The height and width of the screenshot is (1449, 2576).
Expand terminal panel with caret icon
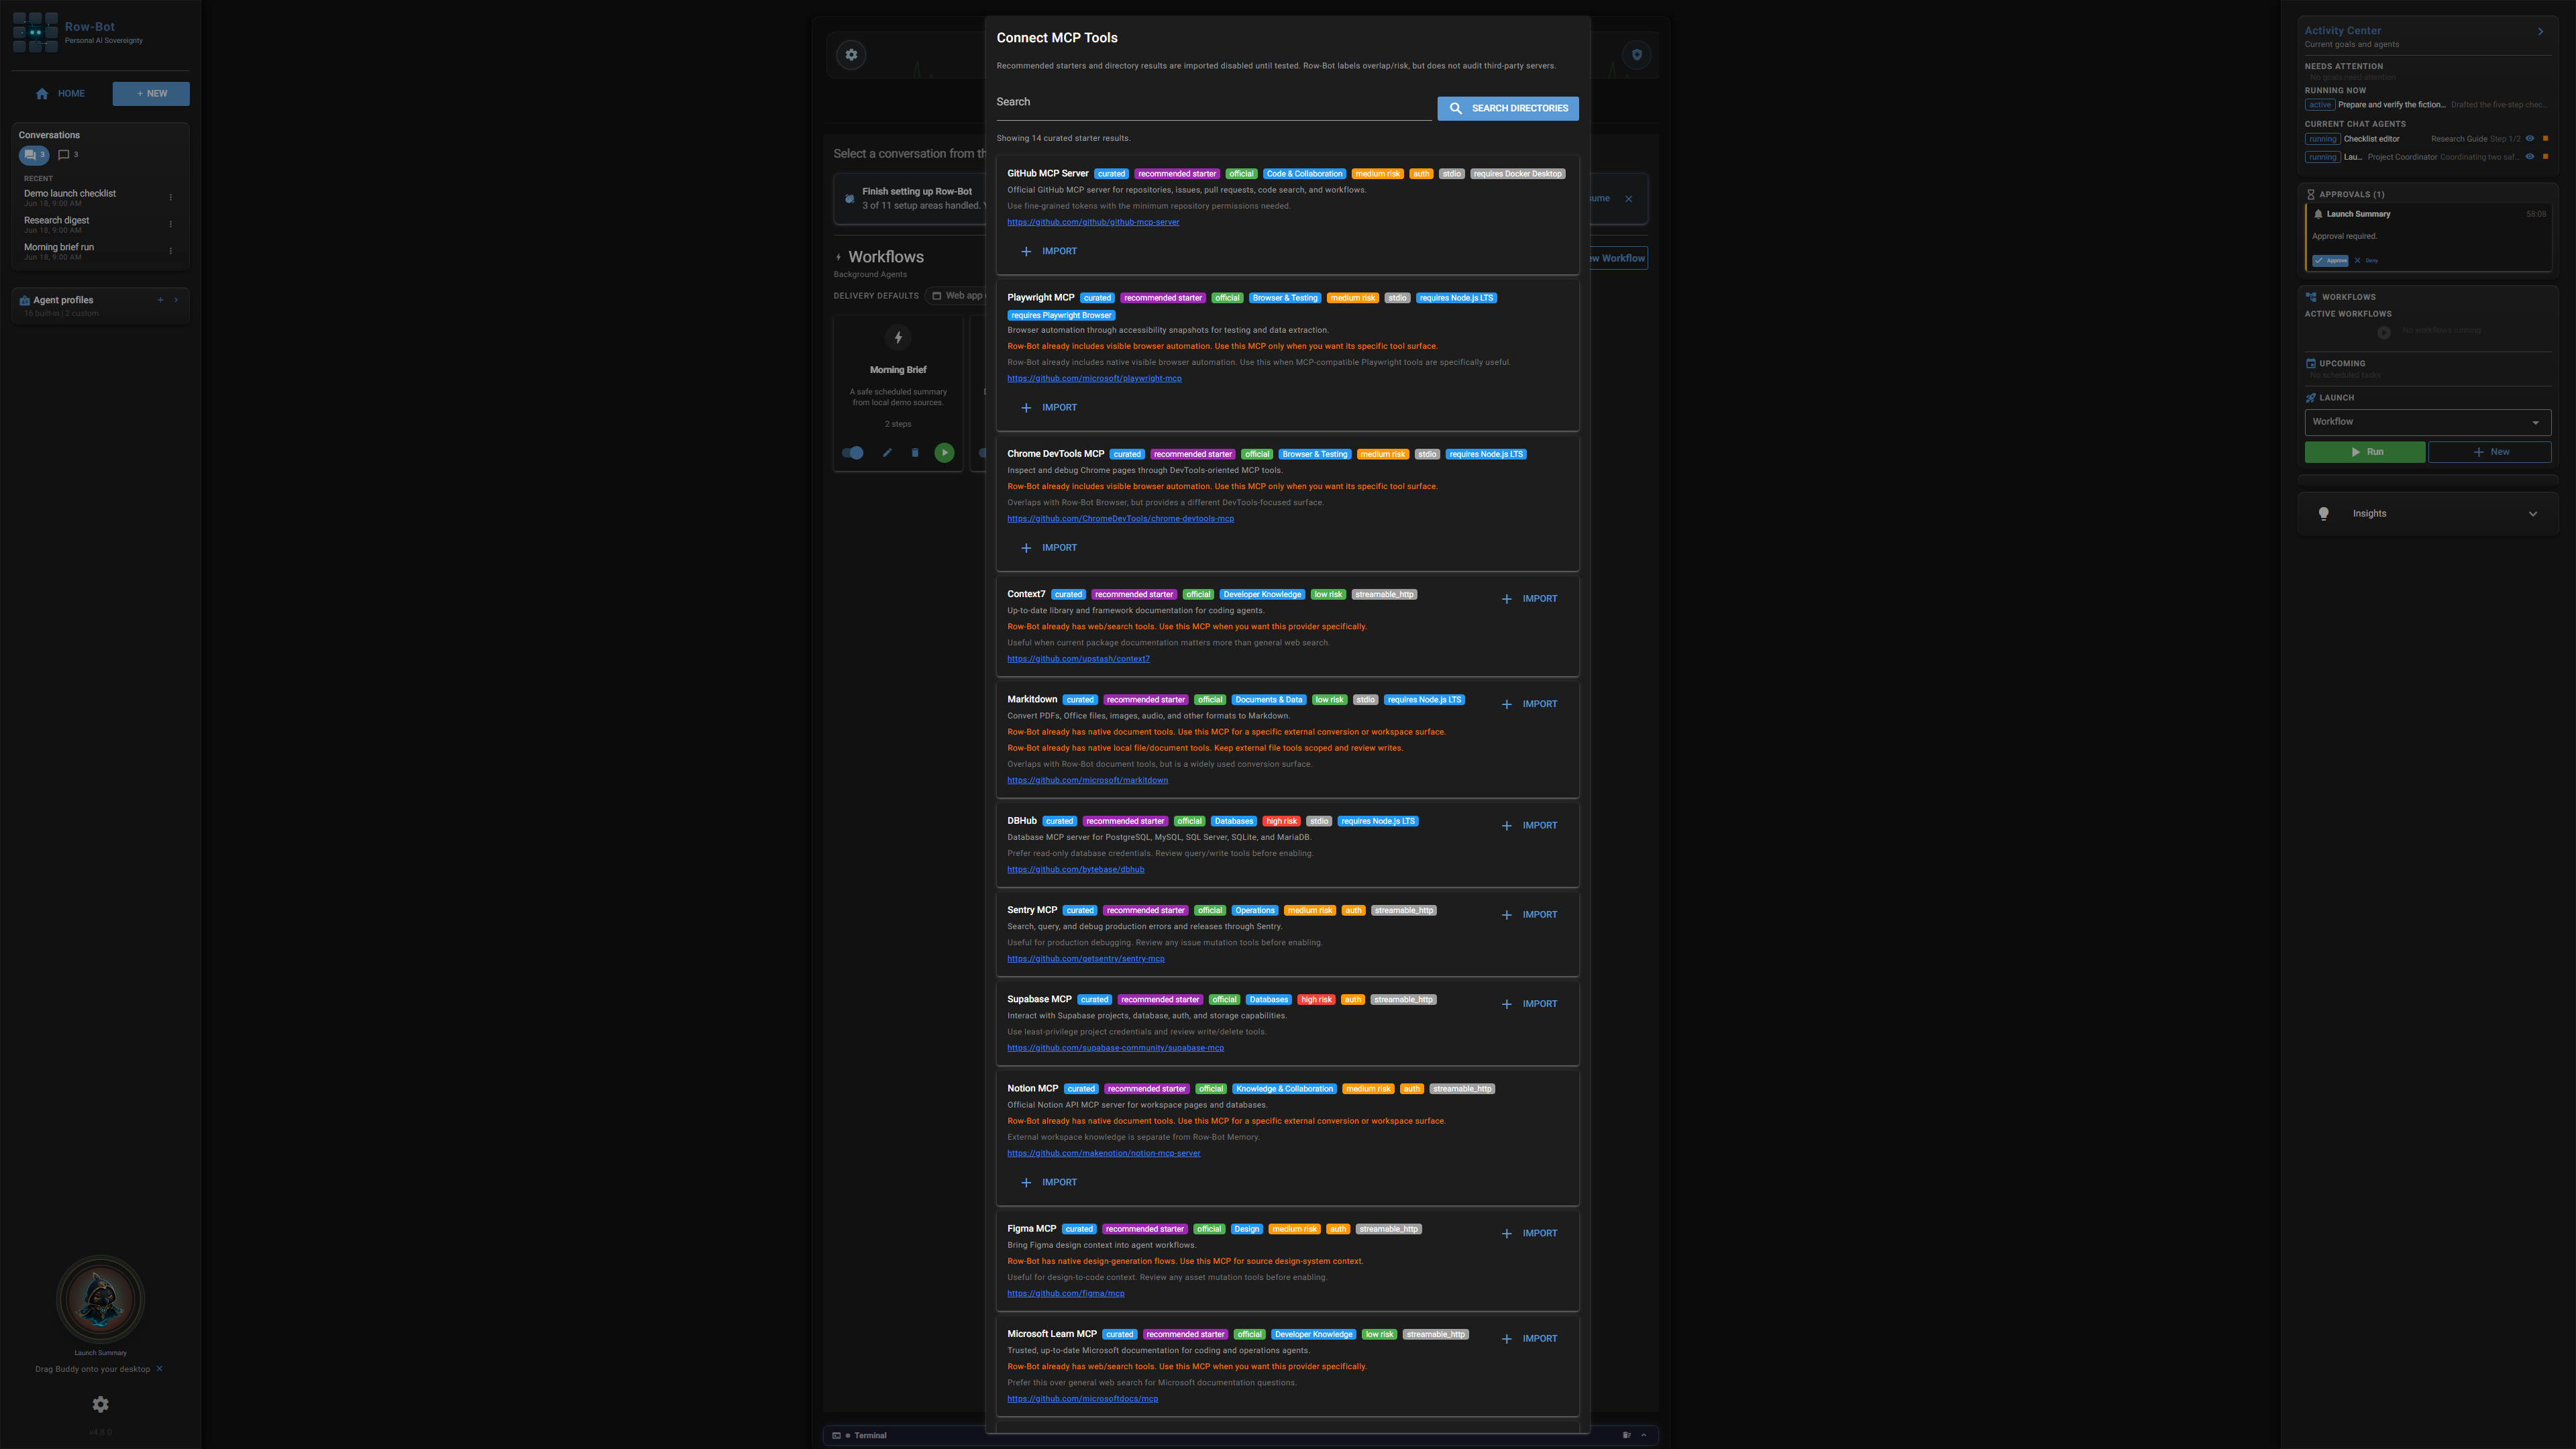click(x=1643, y=1436)
